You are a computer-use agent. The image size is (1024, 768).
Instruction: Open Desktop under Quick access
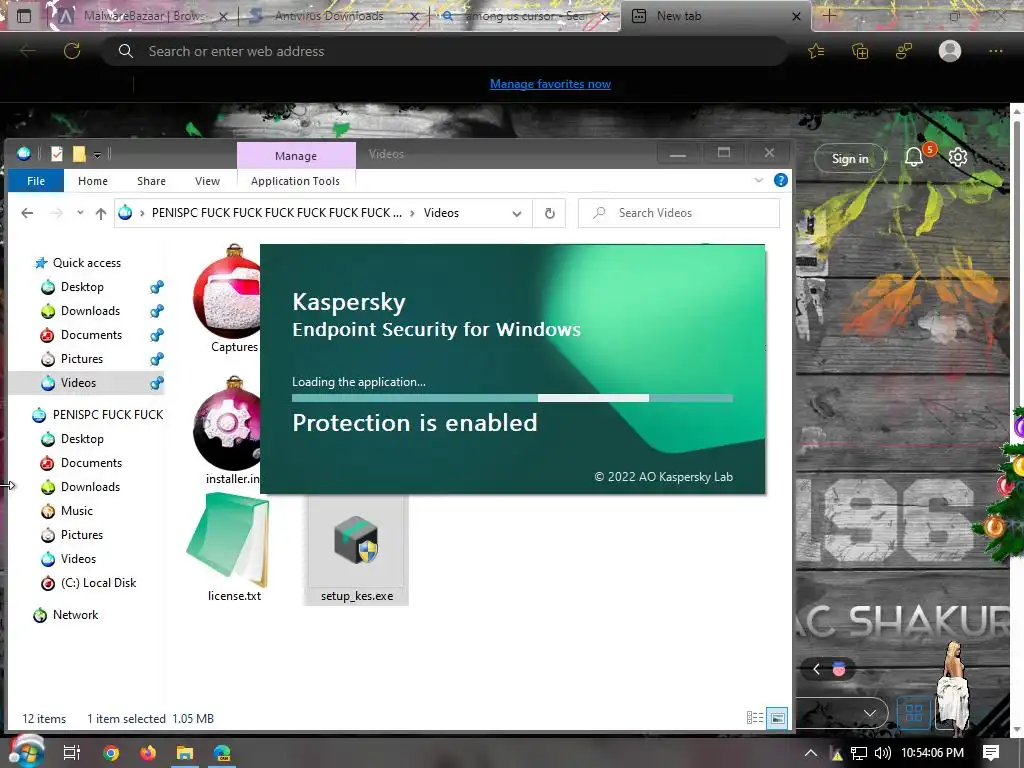(82, 287)
